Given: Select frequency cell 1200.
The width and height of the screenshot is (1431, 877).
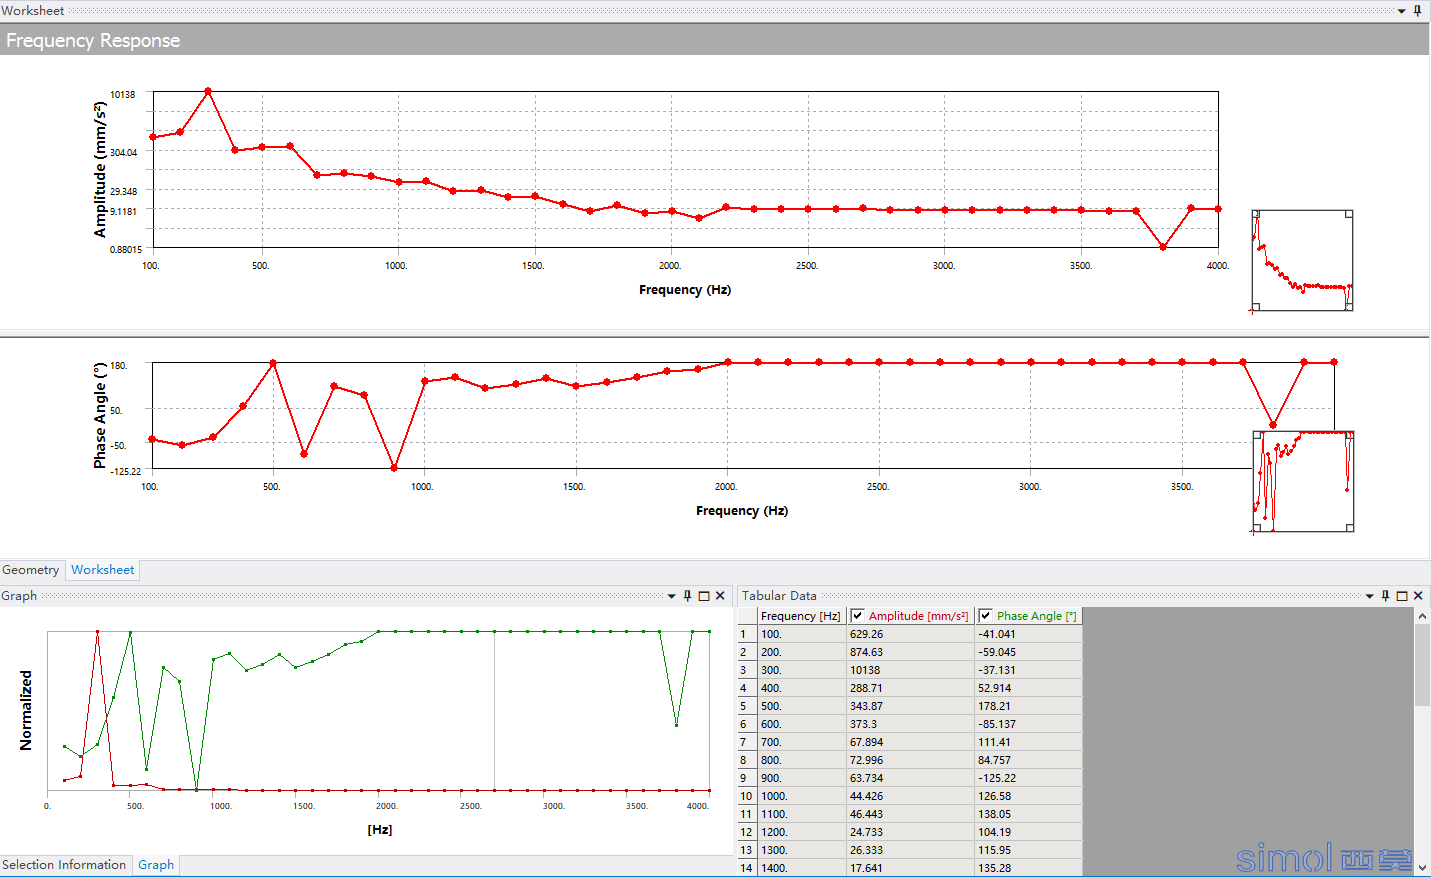Looking at the screenshot, I should point(802,832).
